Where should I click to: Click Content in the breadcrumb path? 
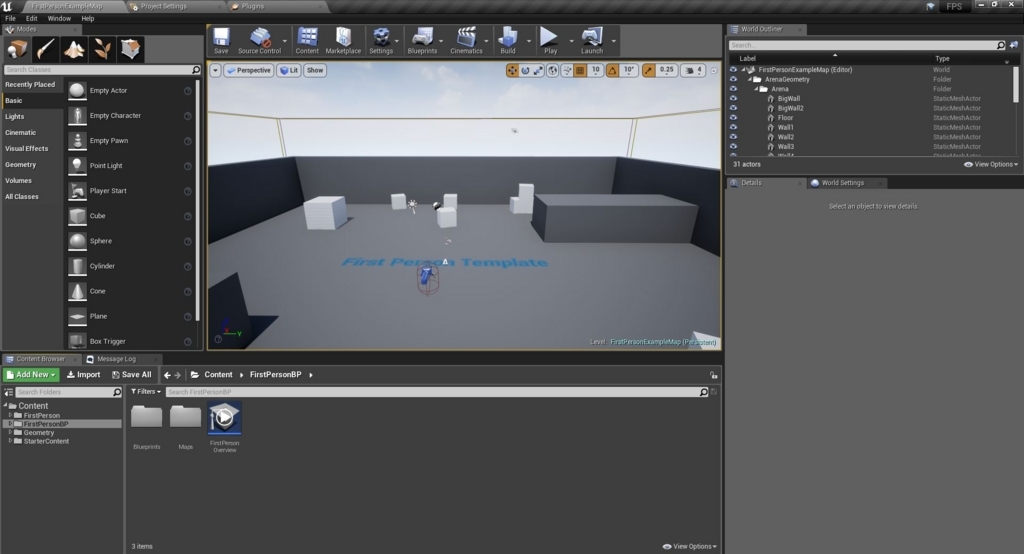click(x=218, y=374)
